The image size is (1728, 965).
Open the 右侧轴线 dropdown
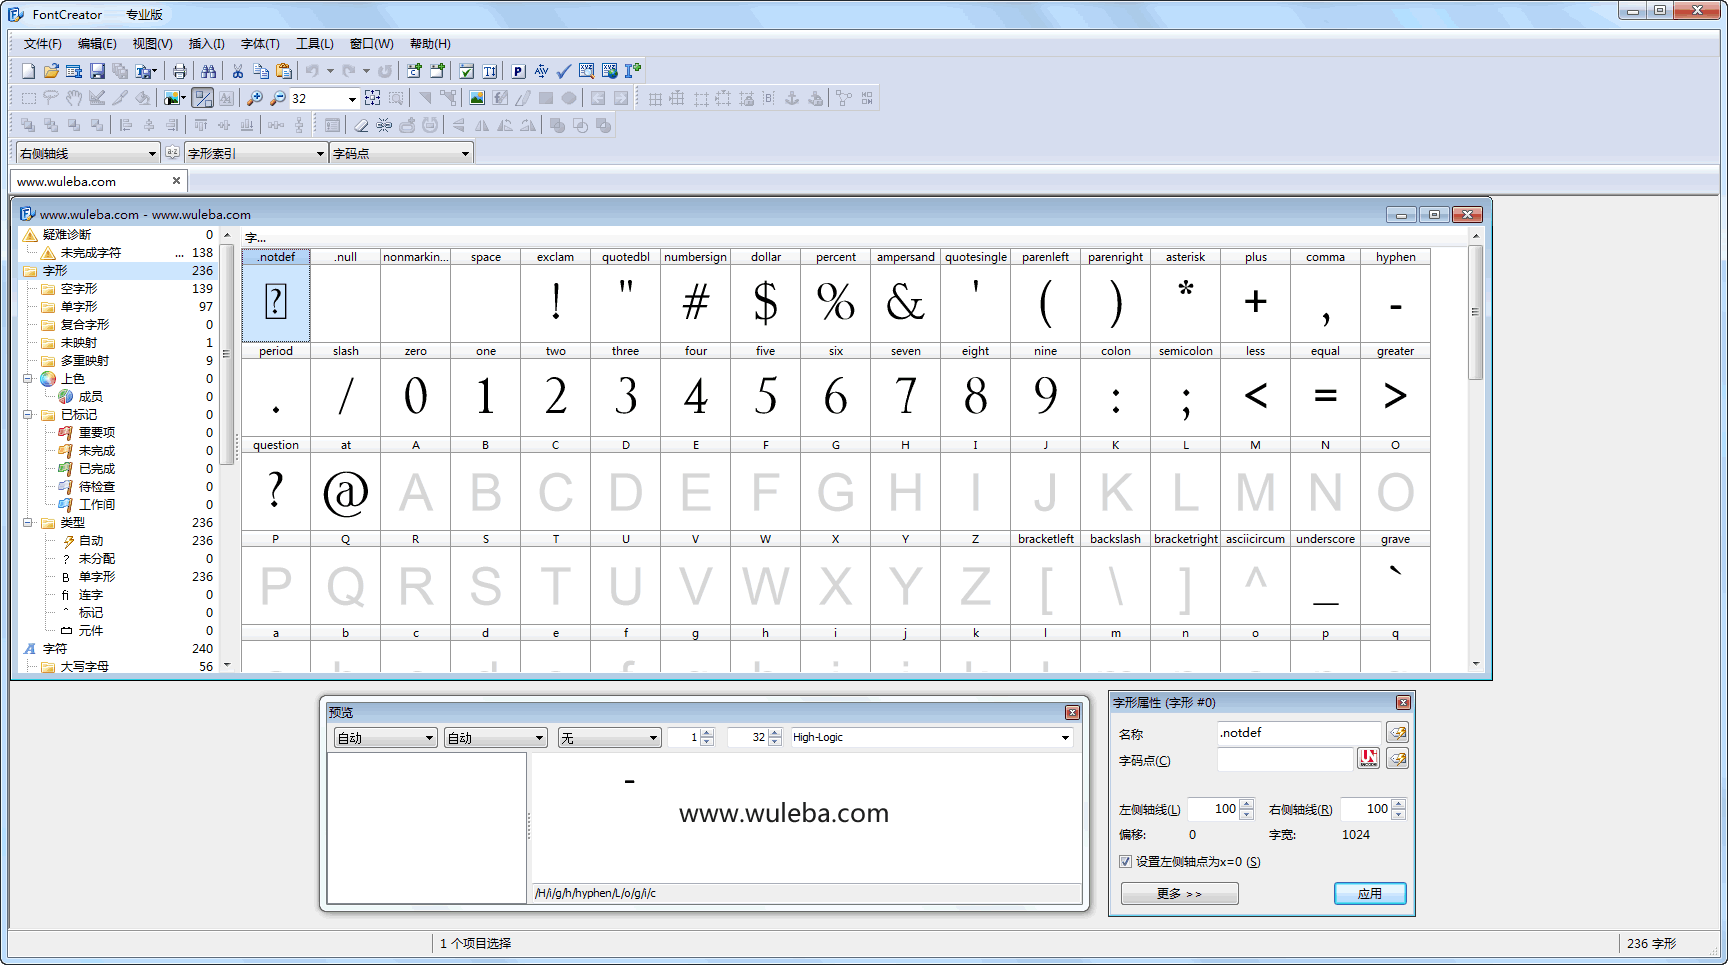pos(152,153)
